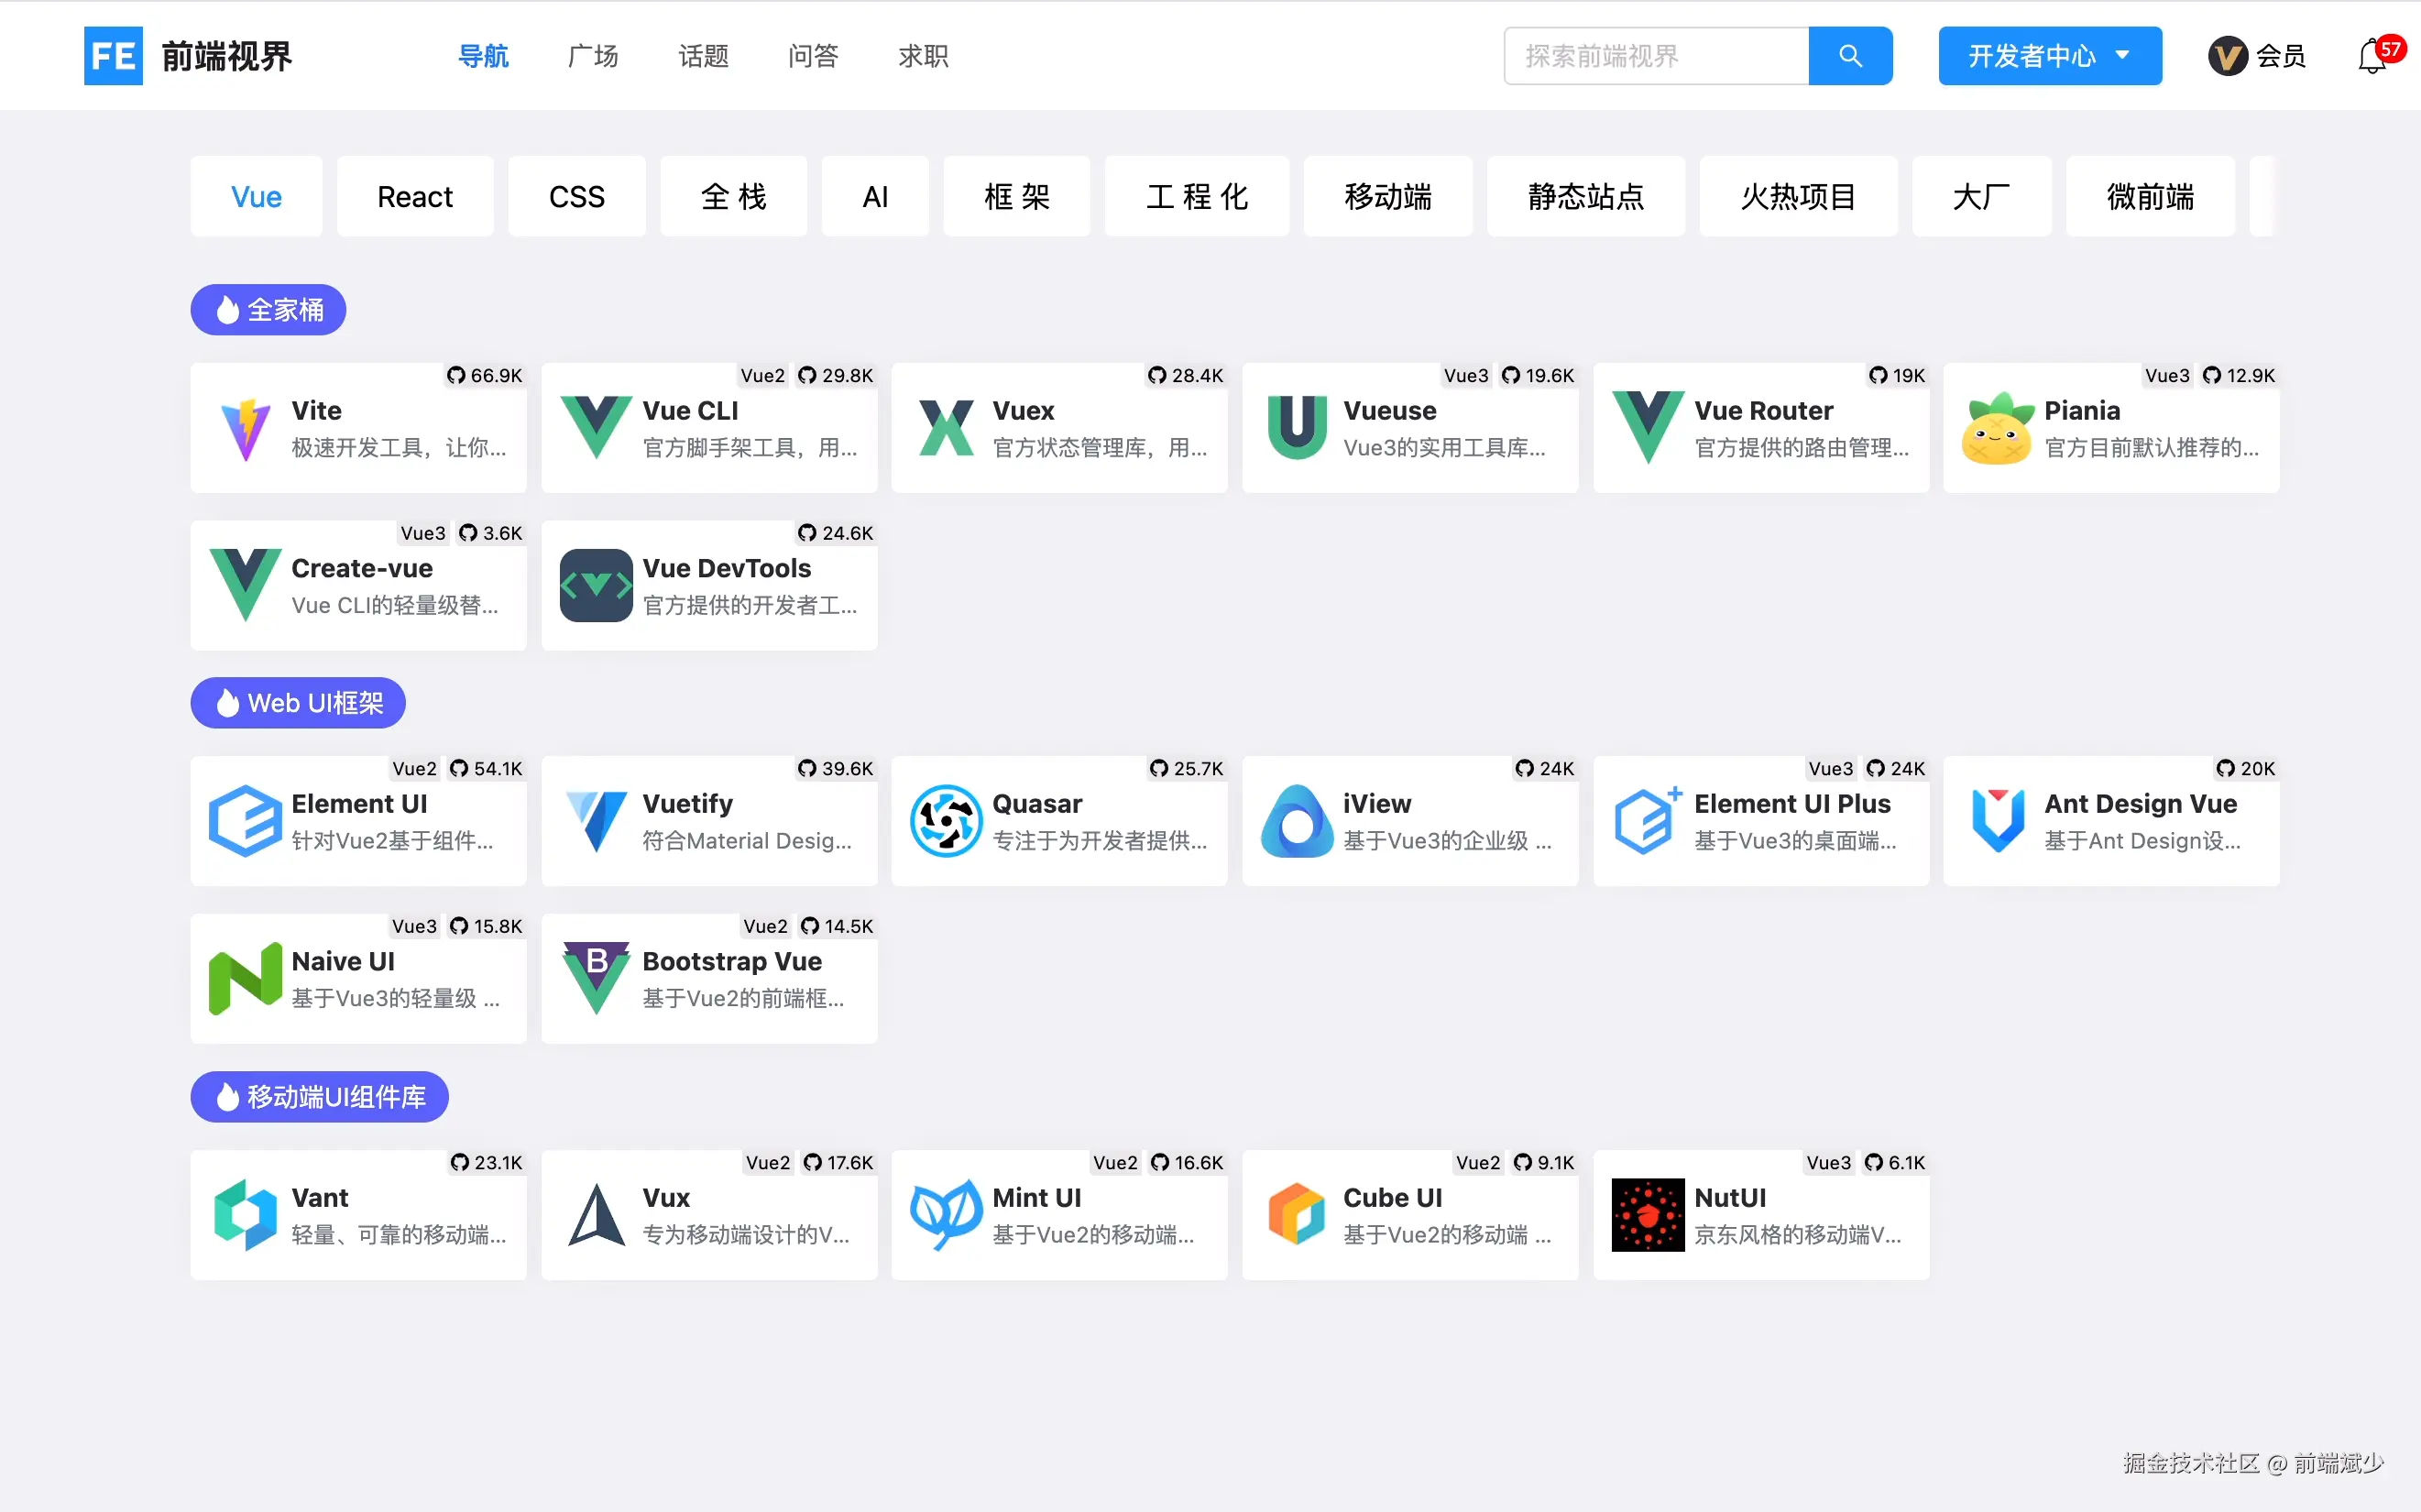Viewport: 2421px width, 1512px height.
Task: Jump to the Web UI框架 section tag
Action: point(298,703)
